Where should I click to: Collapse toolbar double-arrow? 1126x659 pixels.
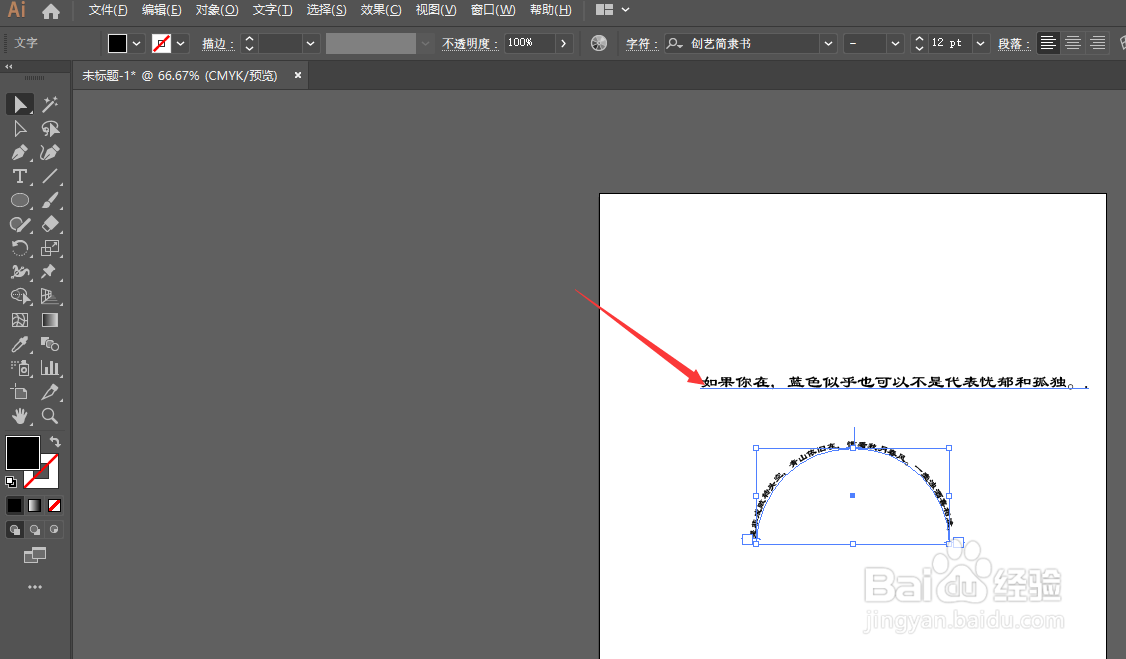(x=9, y=67)
